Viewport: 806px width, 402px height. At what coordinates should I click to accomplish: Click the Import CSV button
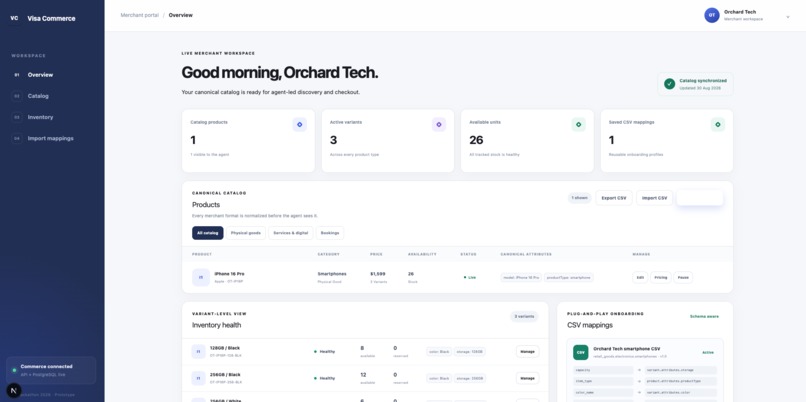(654, 198)
